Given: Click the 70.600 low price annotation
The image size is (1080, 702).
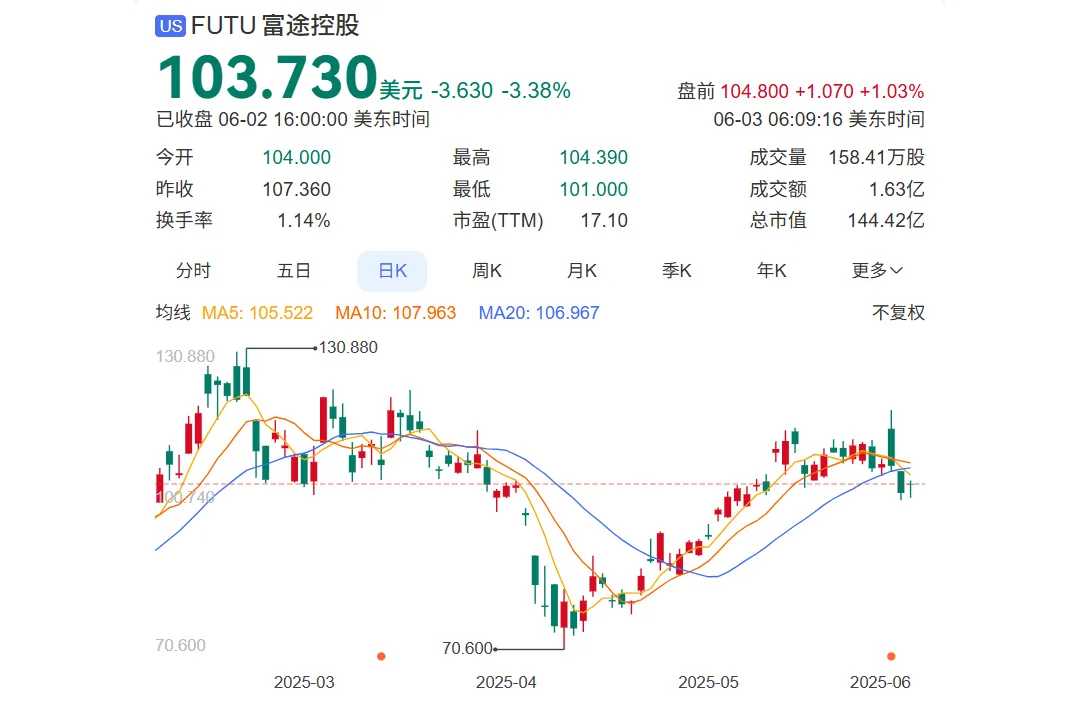Looking at the screenshot, I should pos(467,648).
